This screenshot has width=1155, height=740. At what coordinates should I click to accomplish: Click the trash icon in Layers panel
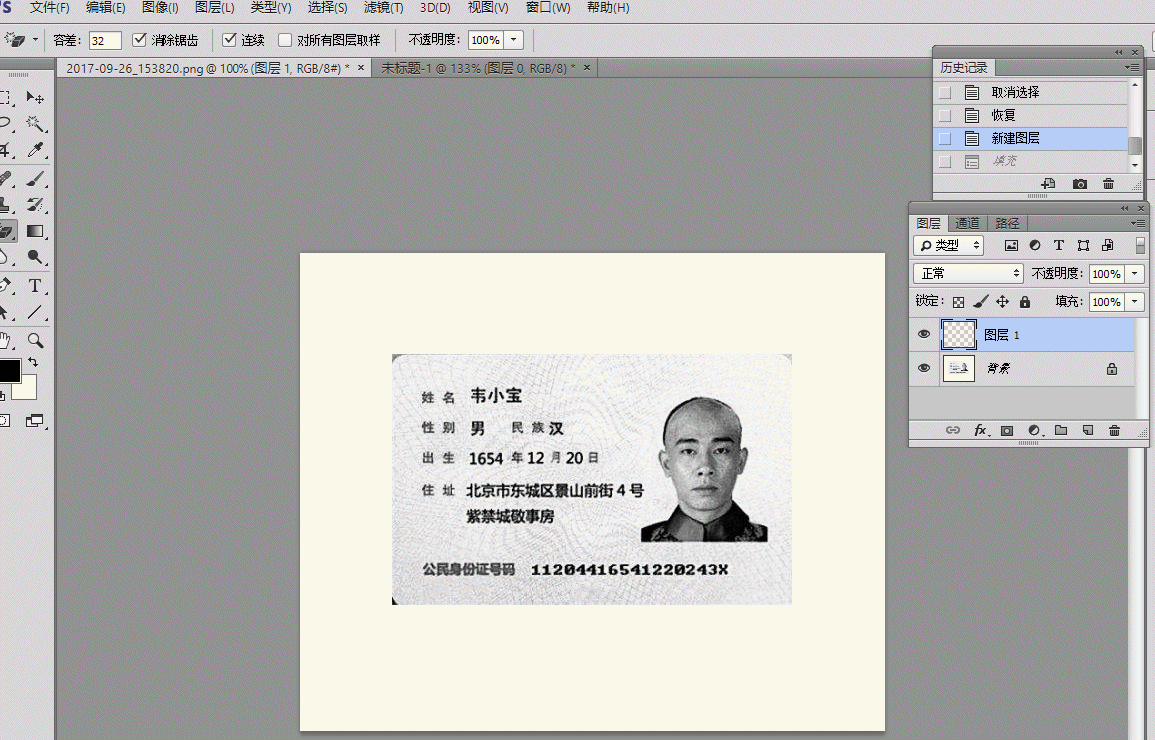click(x=1114, y=430)
